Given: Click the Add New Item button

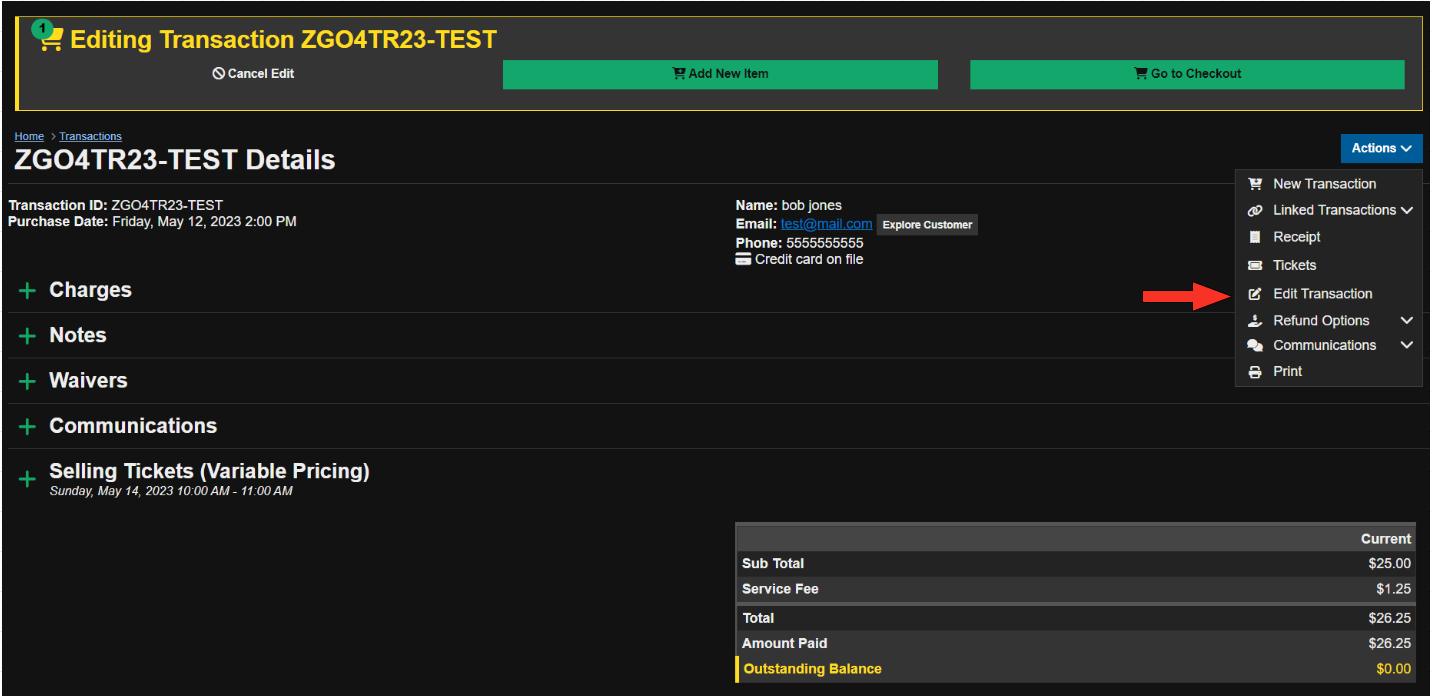Looking at the screenshot, I should click(x=720, y=74).
